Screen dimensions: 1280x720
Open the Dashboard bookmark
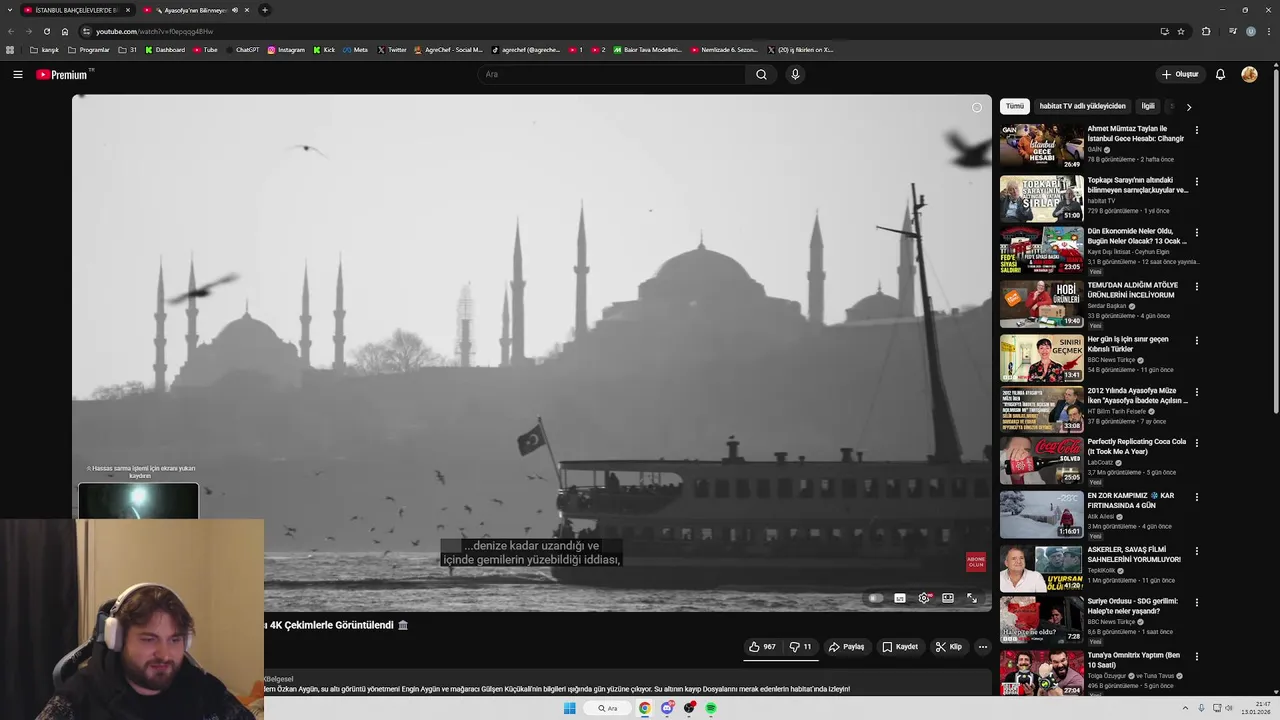[x=165, y=50]
